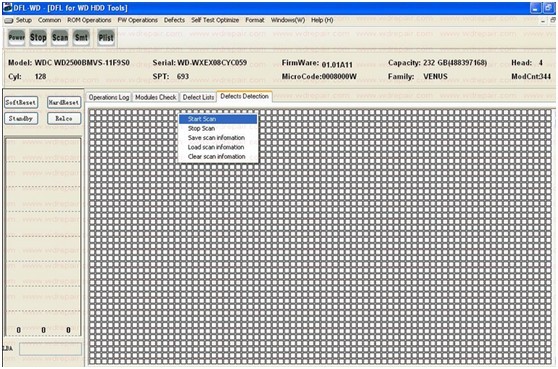The height and width of the screenshot is (369, 558).
Task: Click the SPT value 693
Action: (x=183, y=77)
